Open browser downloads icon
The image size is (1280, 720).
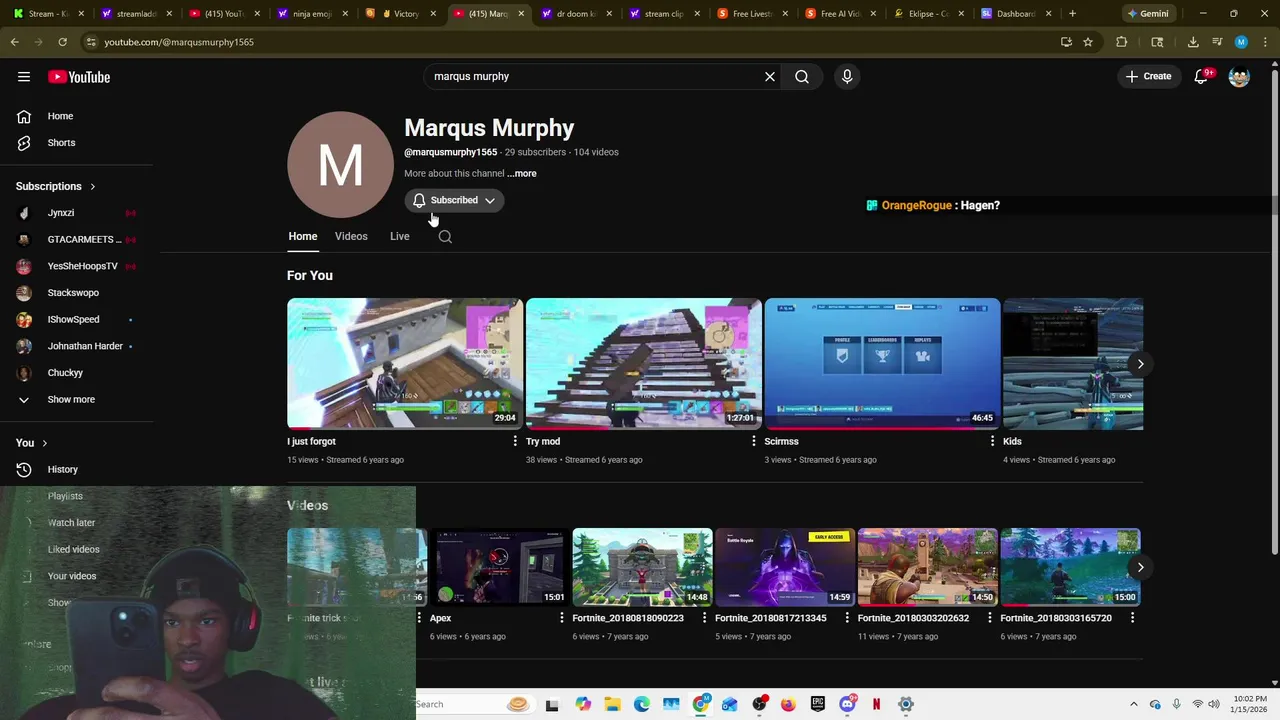tap(1193, 42)
